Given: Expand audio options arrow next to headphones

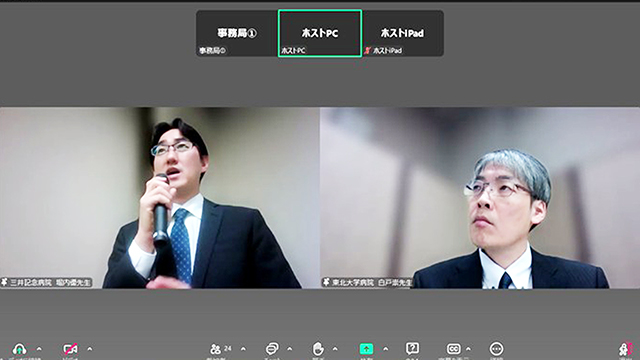Looking at the screenshot, I should 39,349.
